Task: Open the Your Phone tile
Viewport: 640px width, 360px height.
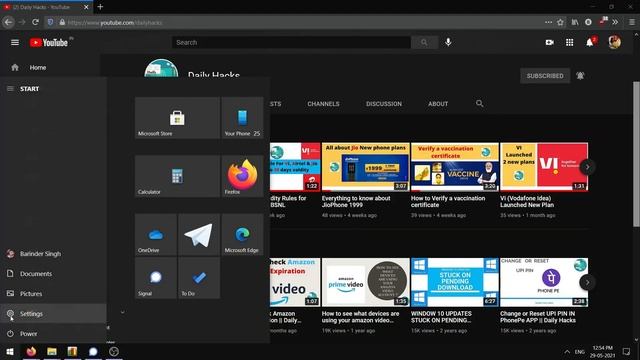Action: pos(242,118)
